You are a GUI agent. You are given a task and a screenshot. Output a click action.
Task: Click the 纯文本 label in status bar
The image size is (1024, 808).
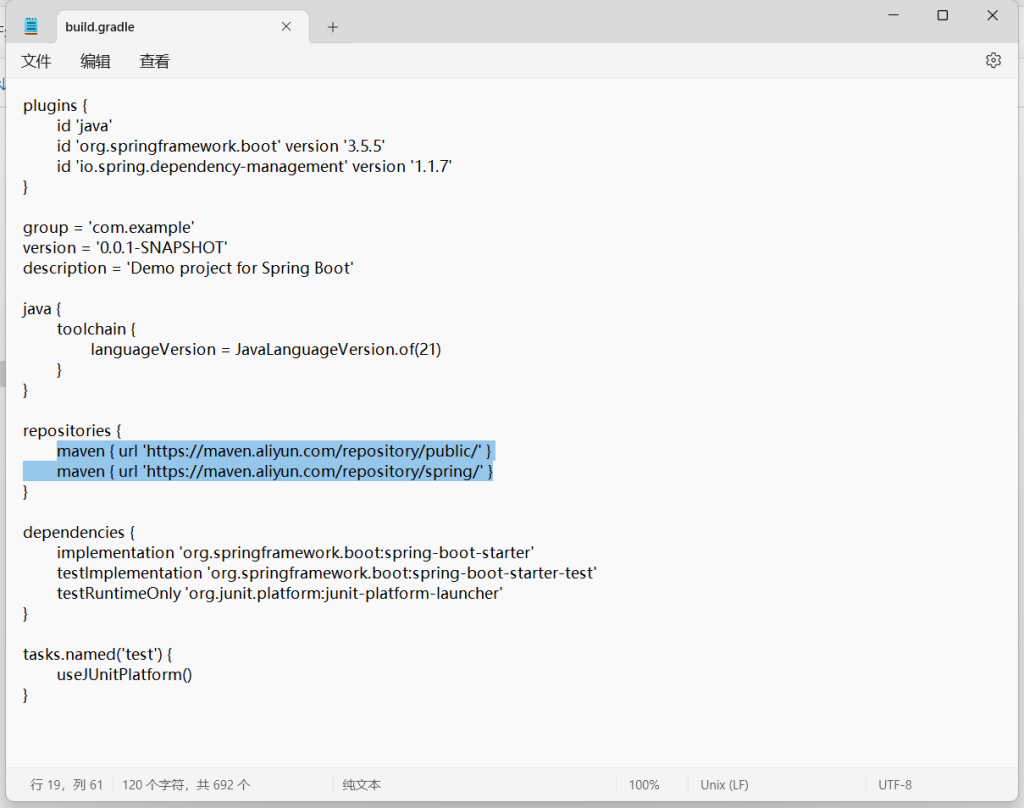tap(361, 785)
